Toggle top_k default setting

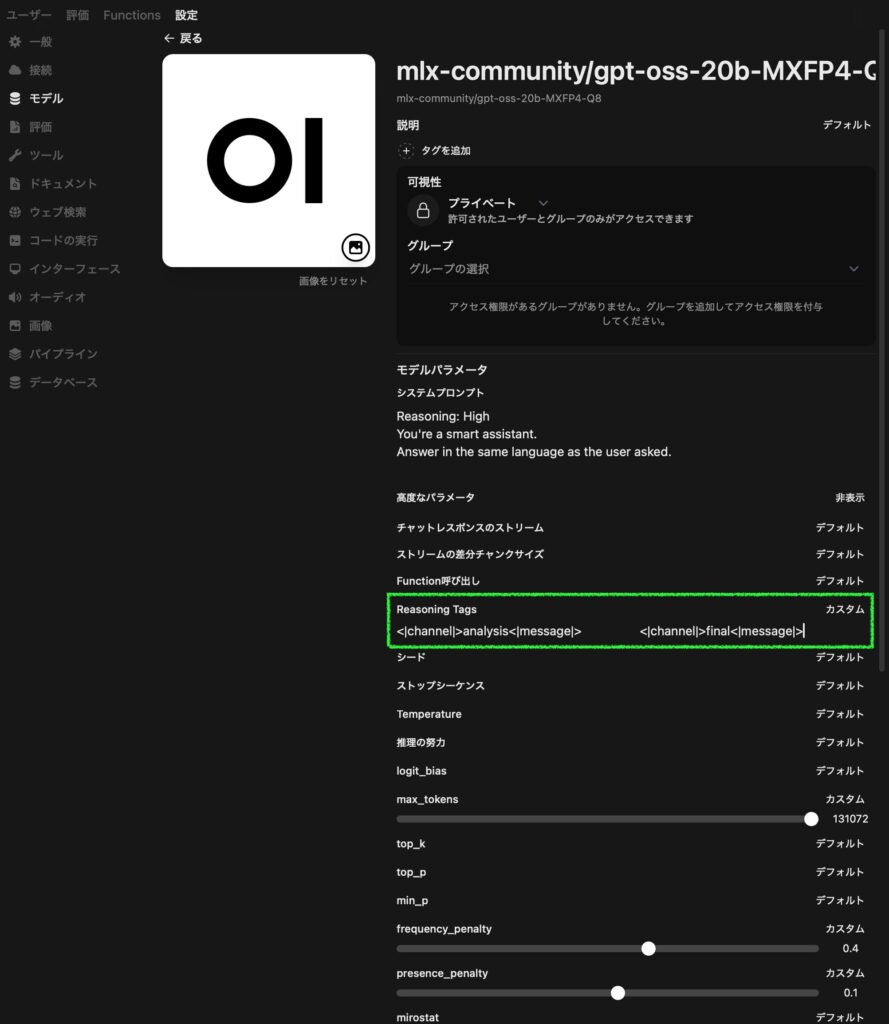[x=840, y=844]
